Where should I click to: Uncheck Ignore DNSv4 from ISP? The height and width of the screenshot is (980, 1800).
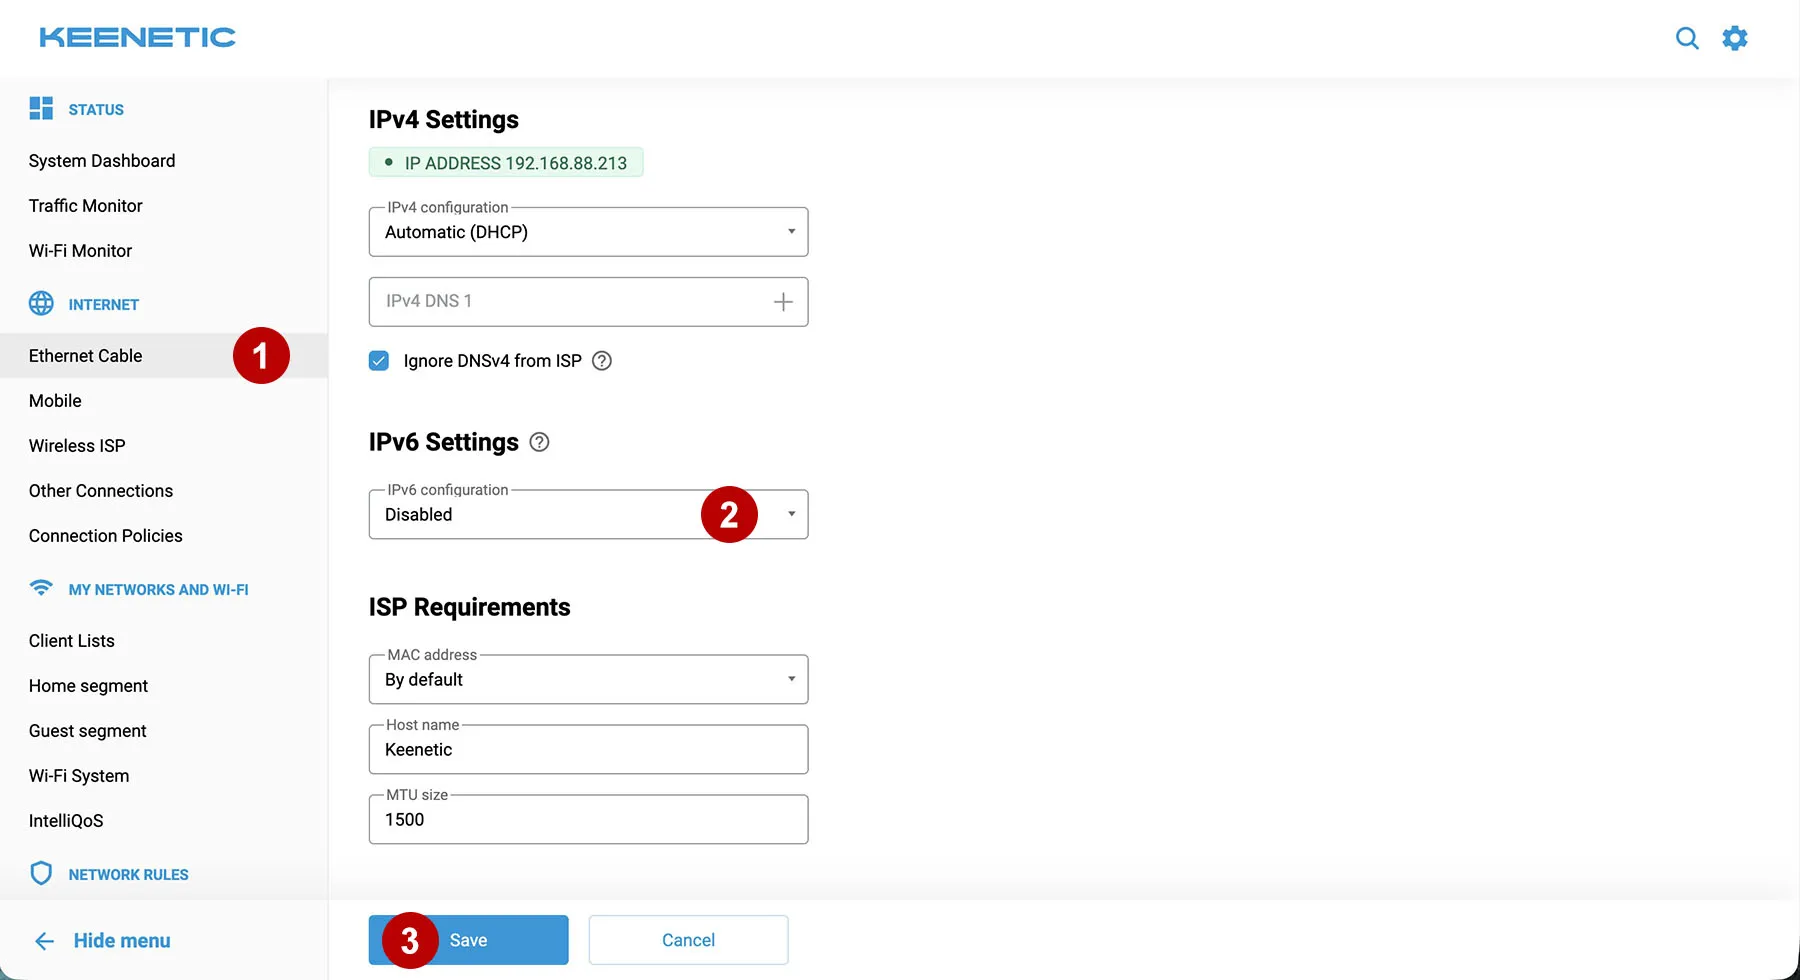pyautogui.click(x=379, y=360)
